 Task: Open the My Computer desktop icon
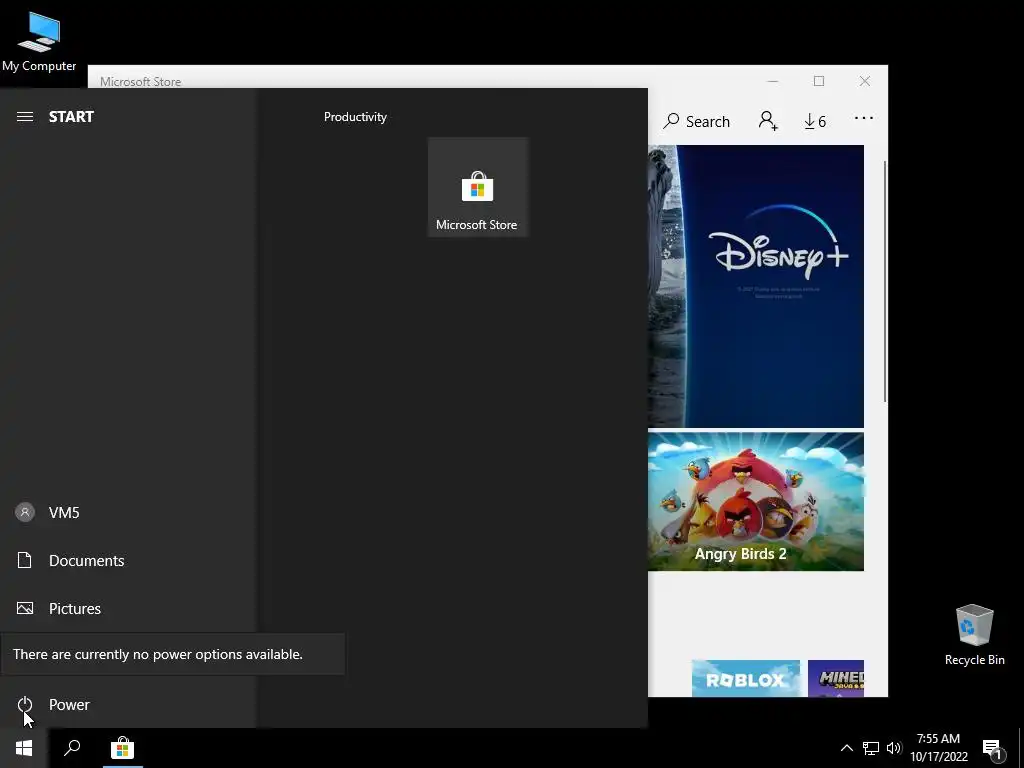pyautogui.click(x=39, y=42)
